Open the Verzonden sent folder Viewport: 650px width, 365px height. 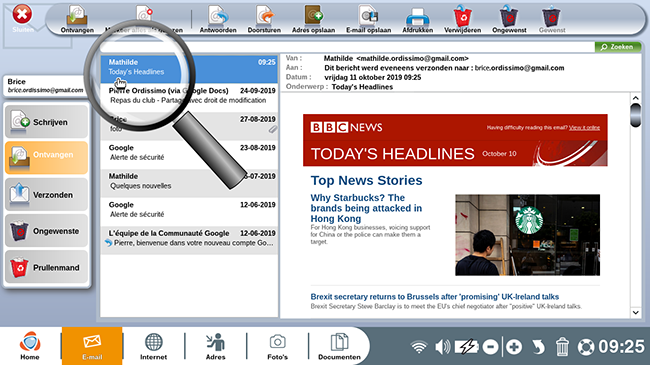click(x=46, y=195)
